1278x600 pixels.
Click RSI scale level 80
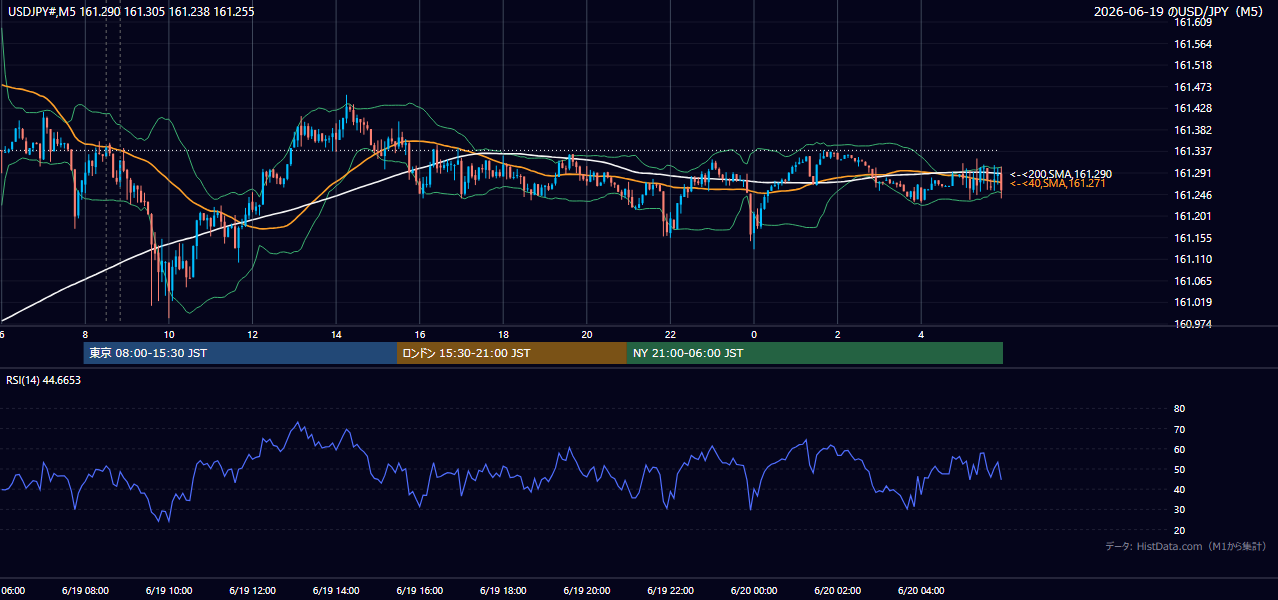click(x=1179, y=409)
